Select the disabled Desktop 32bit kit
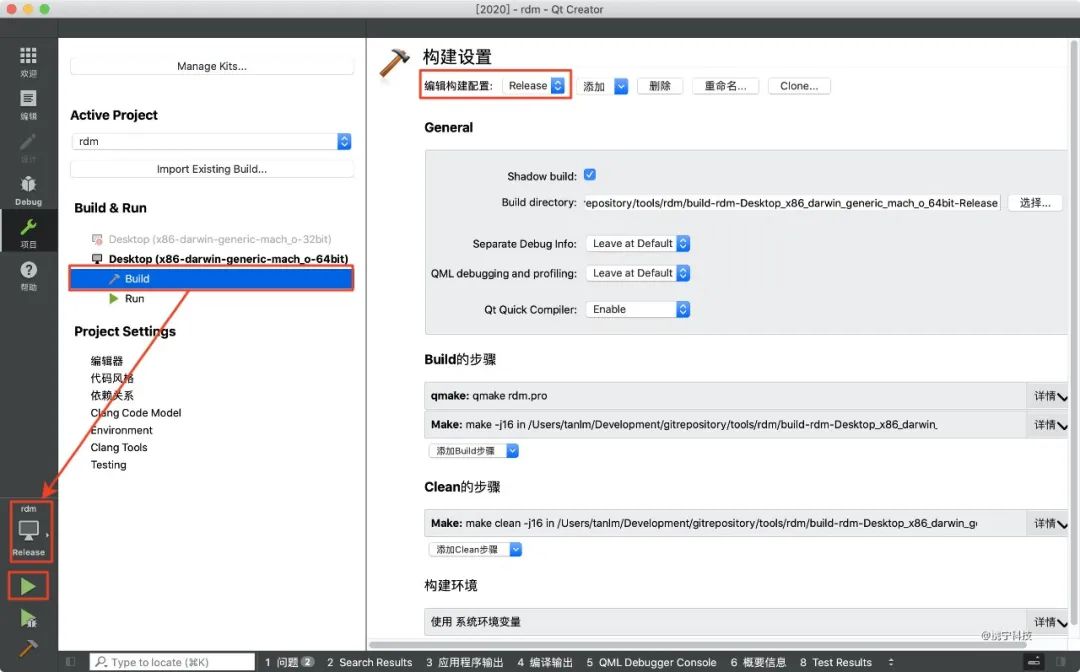Image resolution: width=1080 pixels, height=672 pixels. coord(220,239)
